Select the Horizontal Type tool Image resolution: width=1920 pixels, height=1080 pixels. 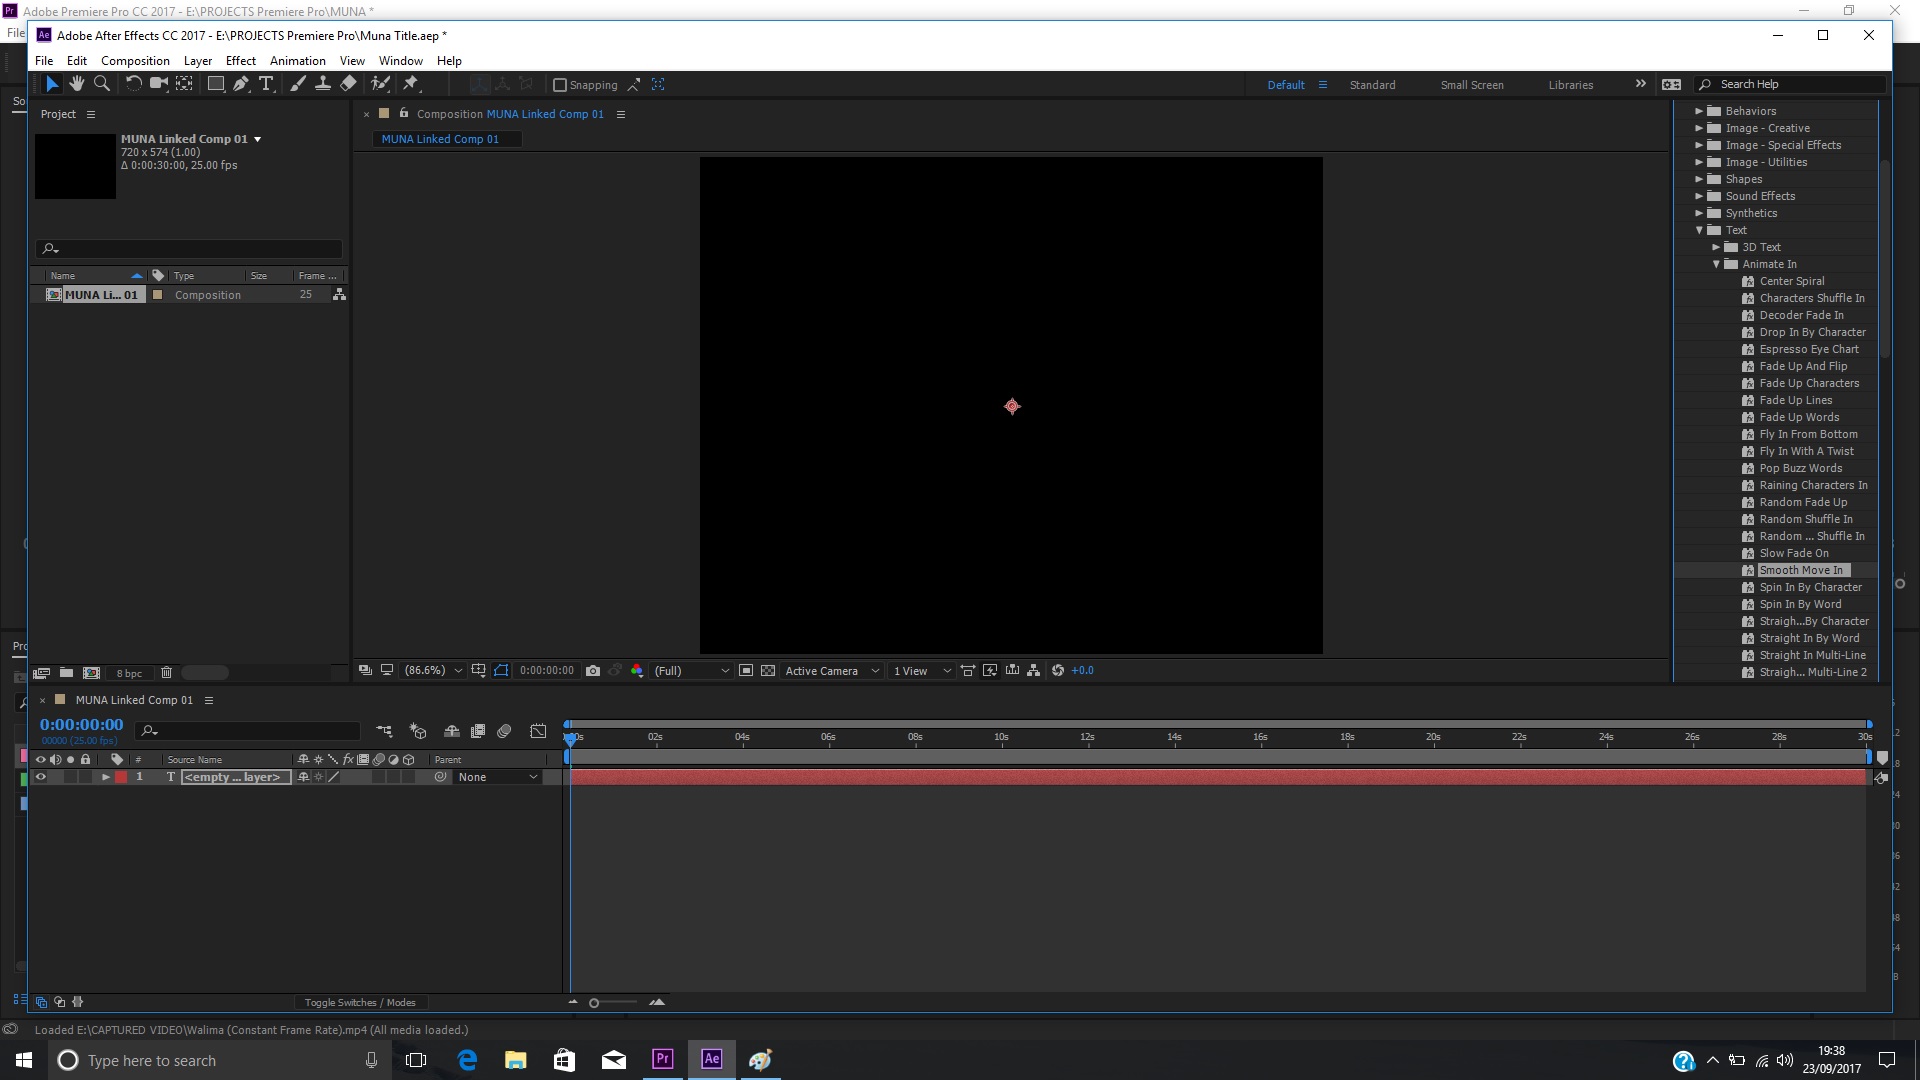[266, 84]
